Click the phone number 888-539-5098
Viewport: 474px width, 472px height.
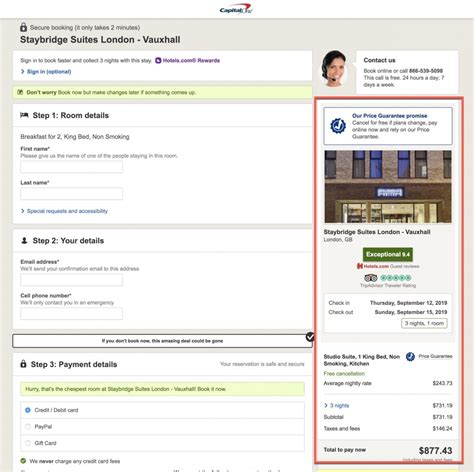(x=426, y=71)
